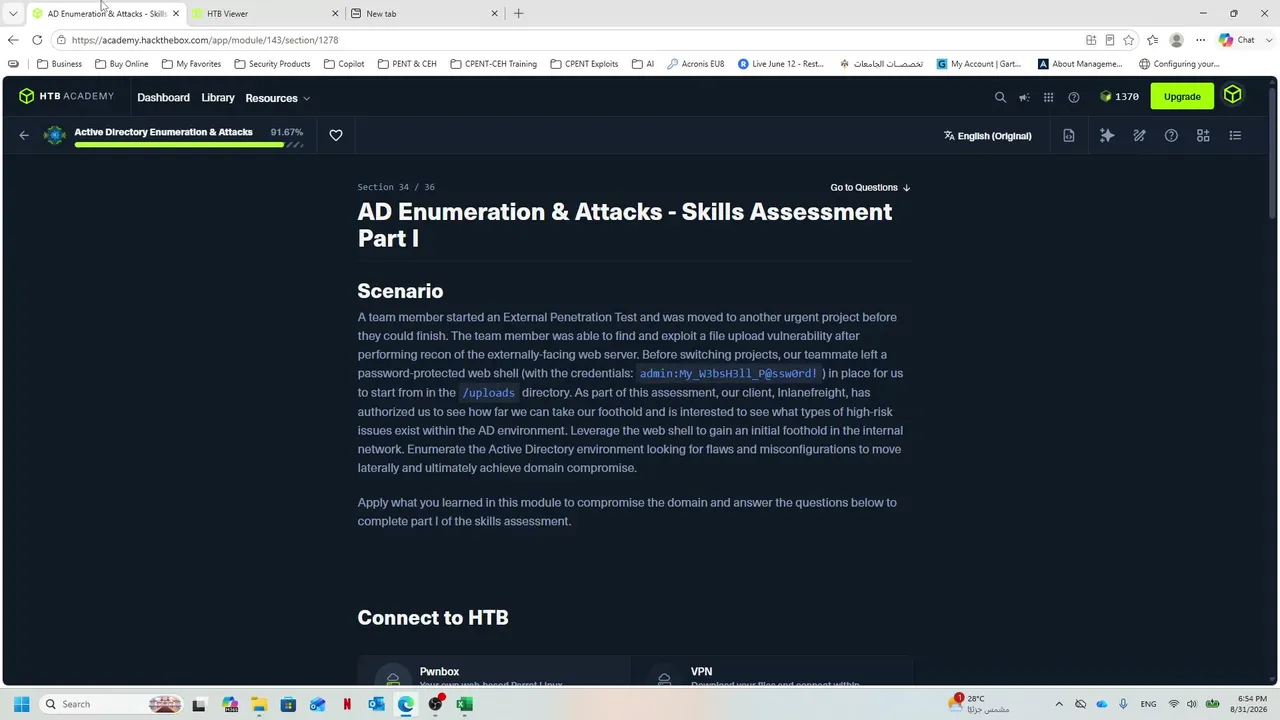Open the Business bookmarks folder
1280x720 pixels.
(59, 64)
